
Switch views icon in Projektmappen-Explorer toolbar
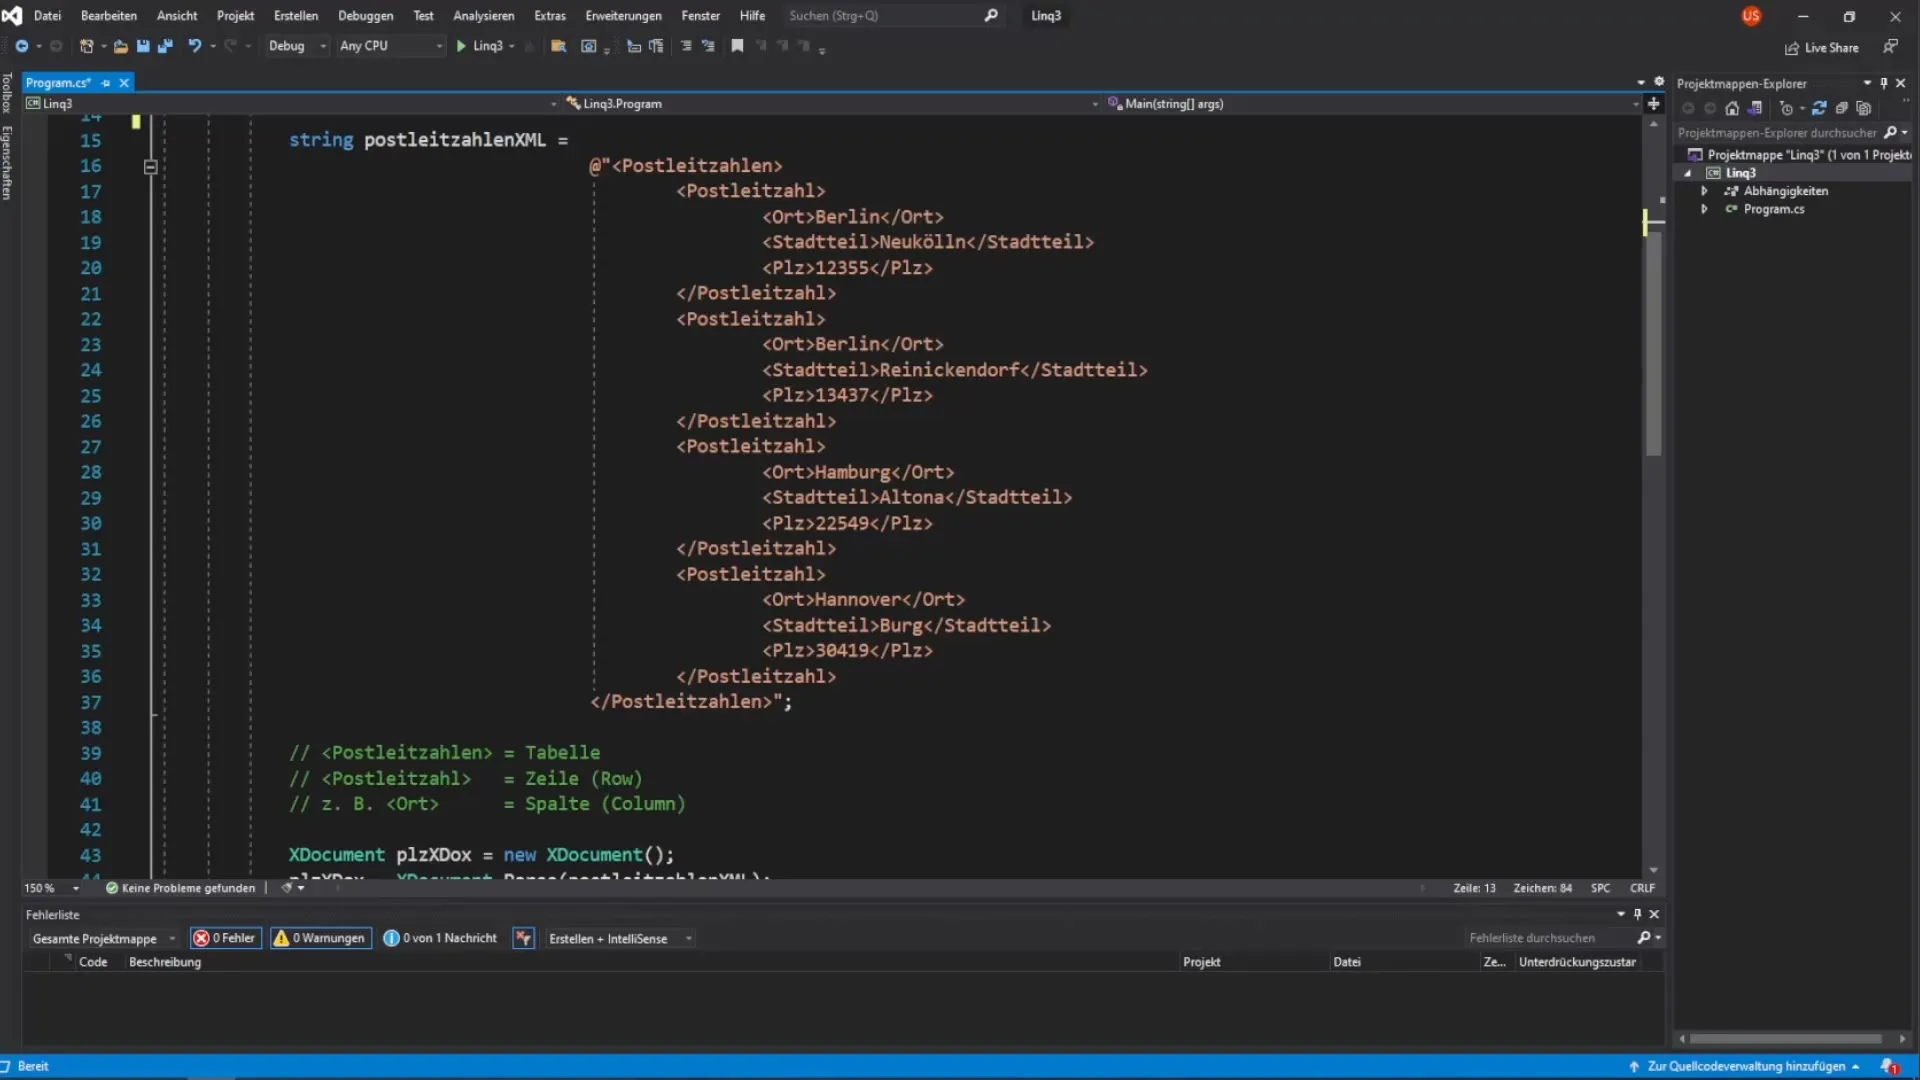coord(1755,108)
